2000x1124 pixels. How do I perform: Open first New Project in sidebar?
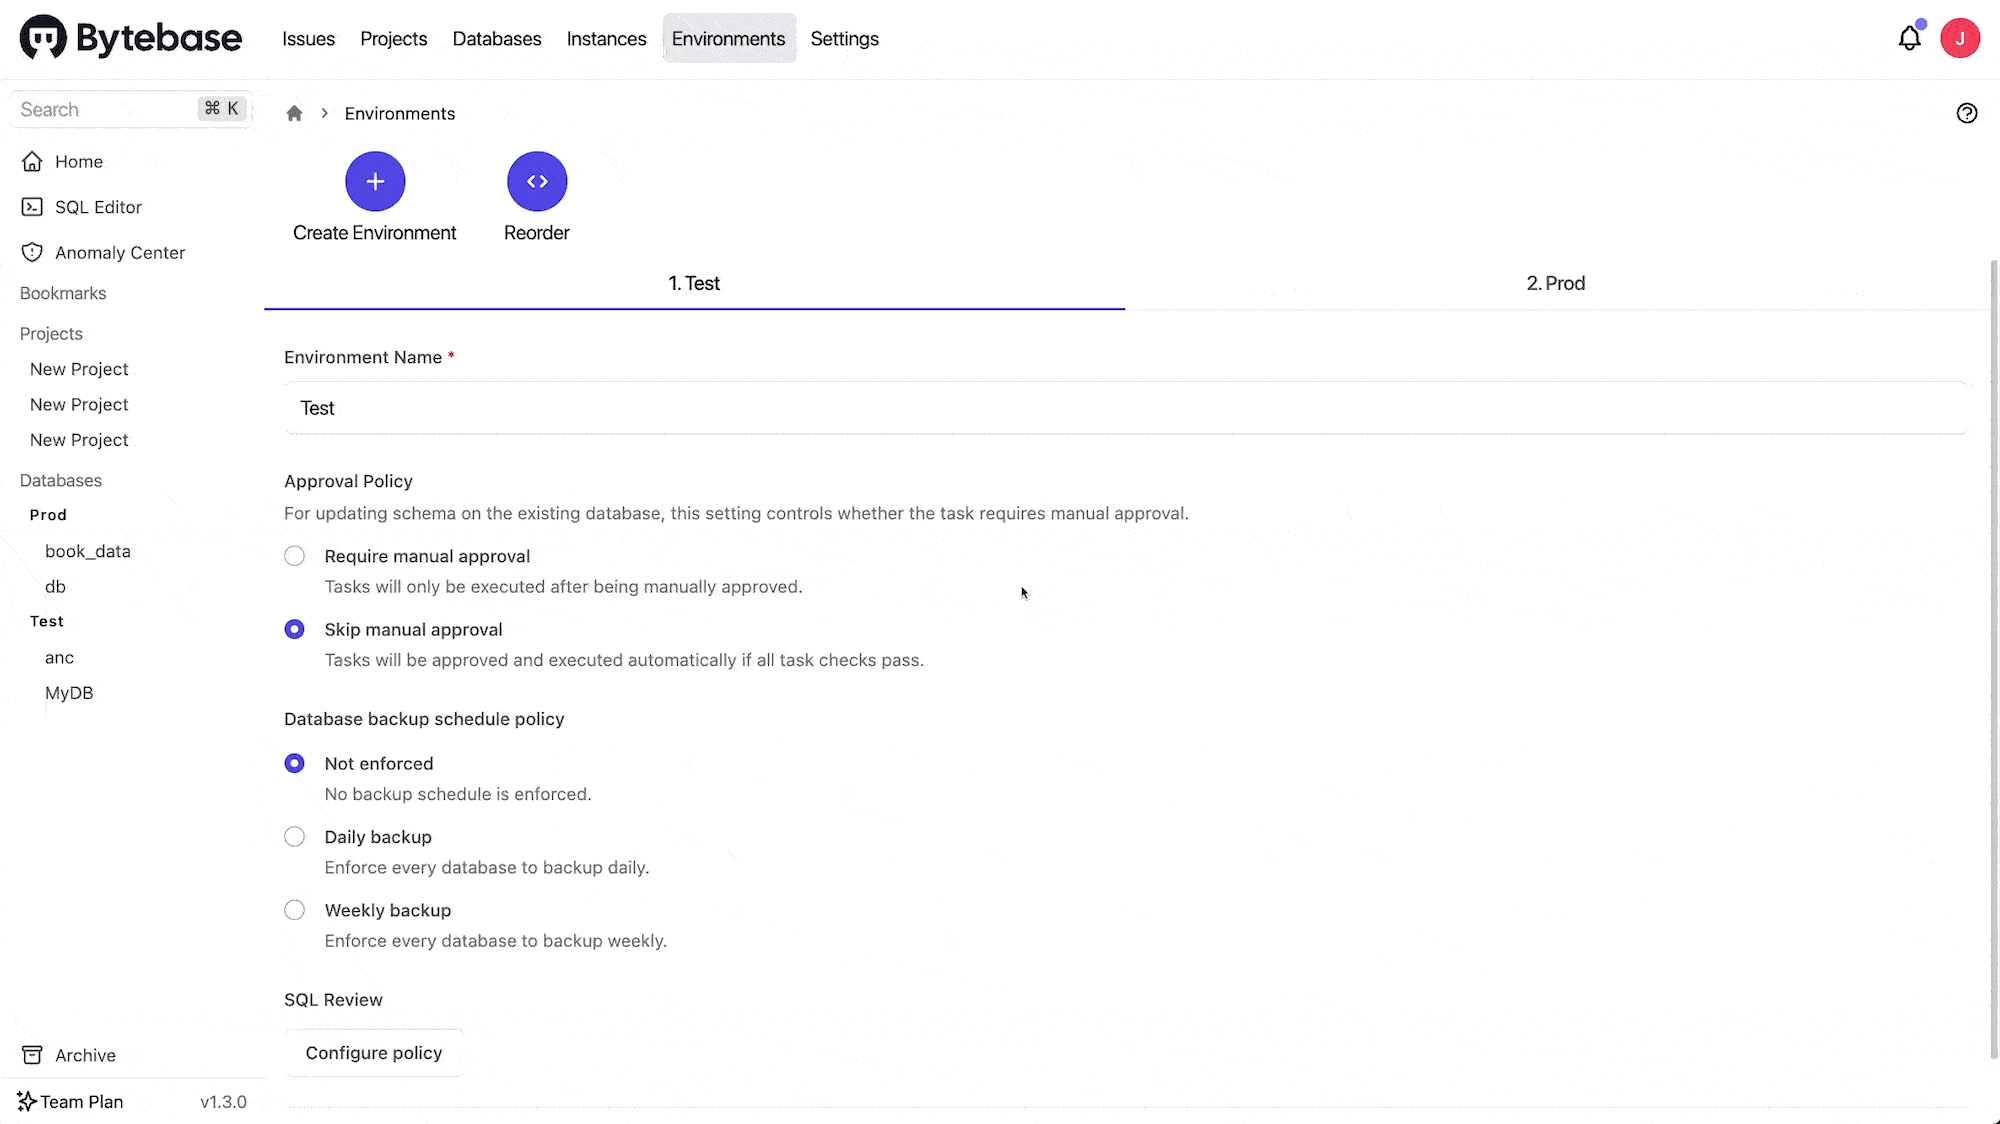click(79, 369)
